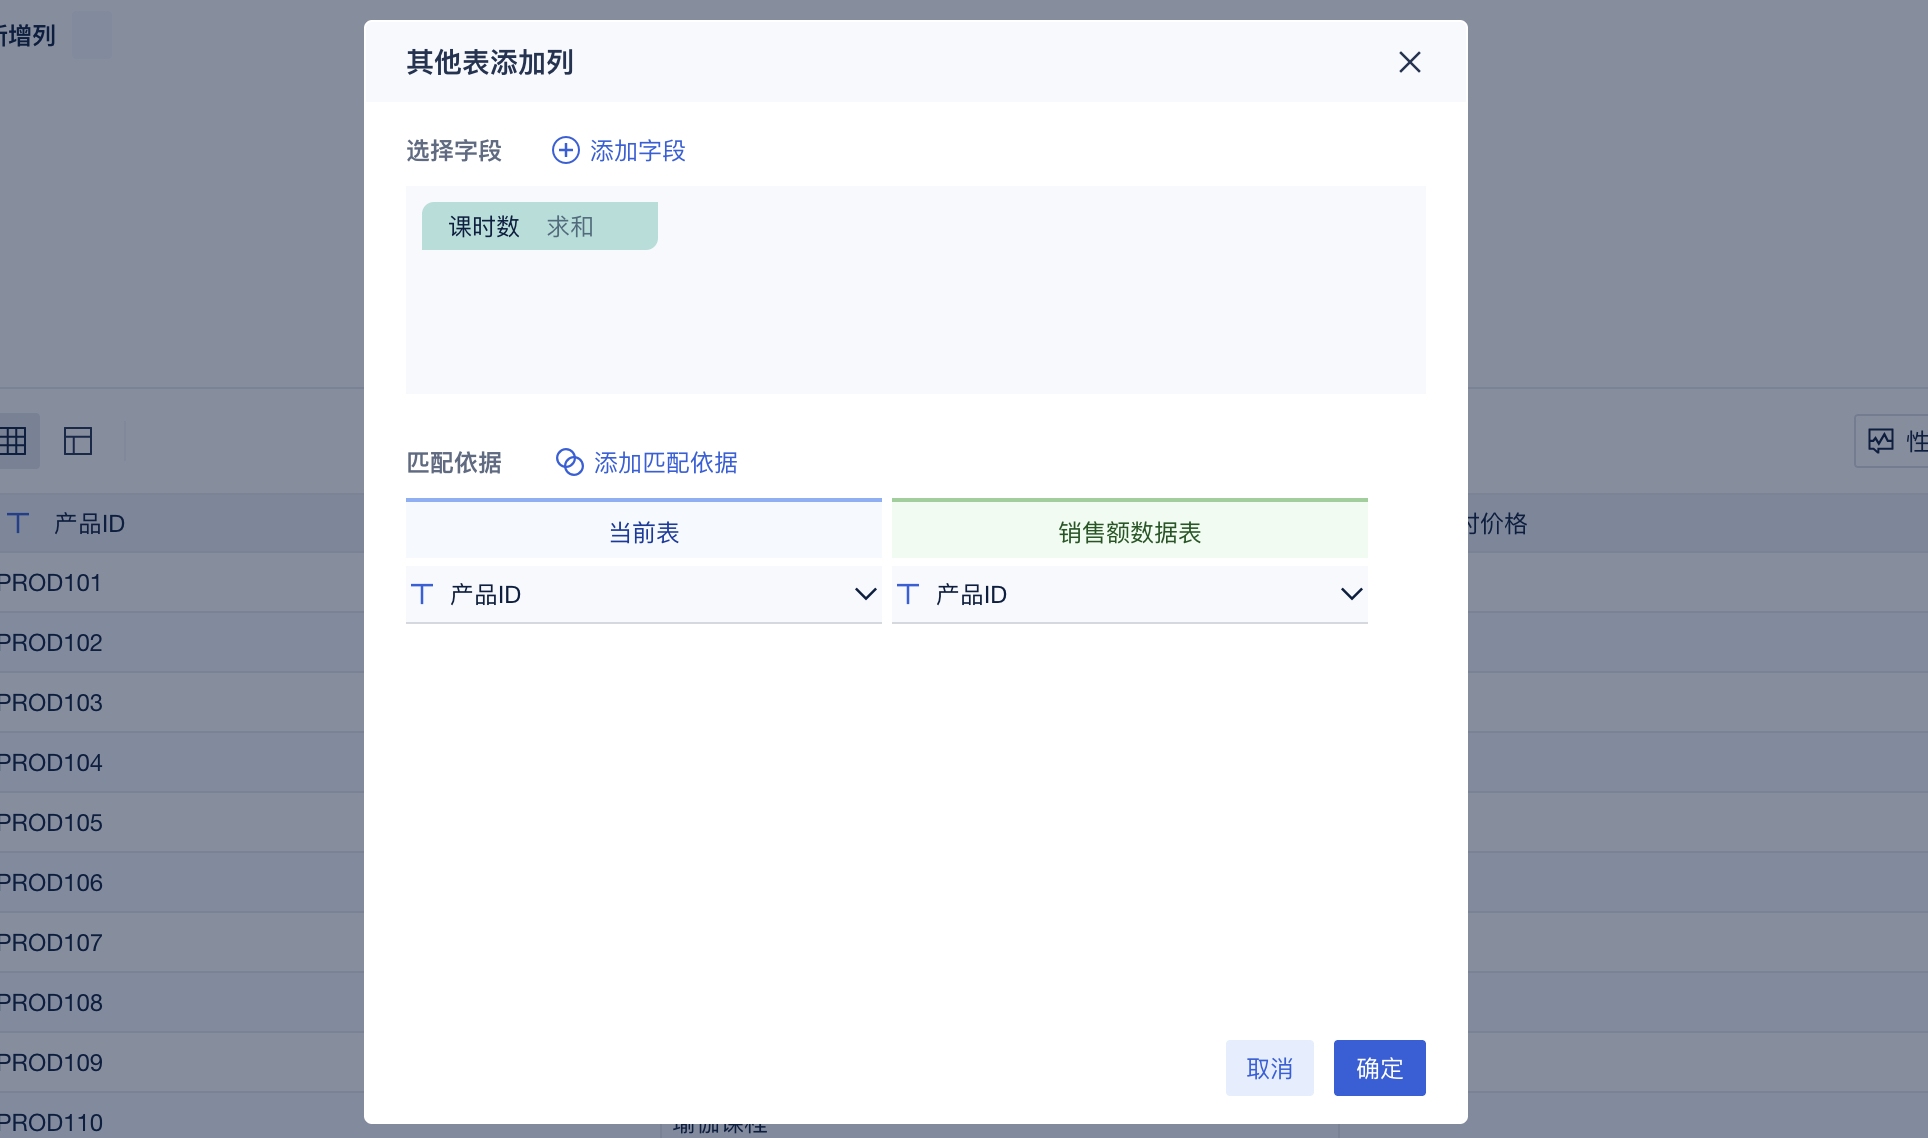Click text type icon in 产品ID column header
Viewport: 1928px width, 1138px height.
(18, 523)
